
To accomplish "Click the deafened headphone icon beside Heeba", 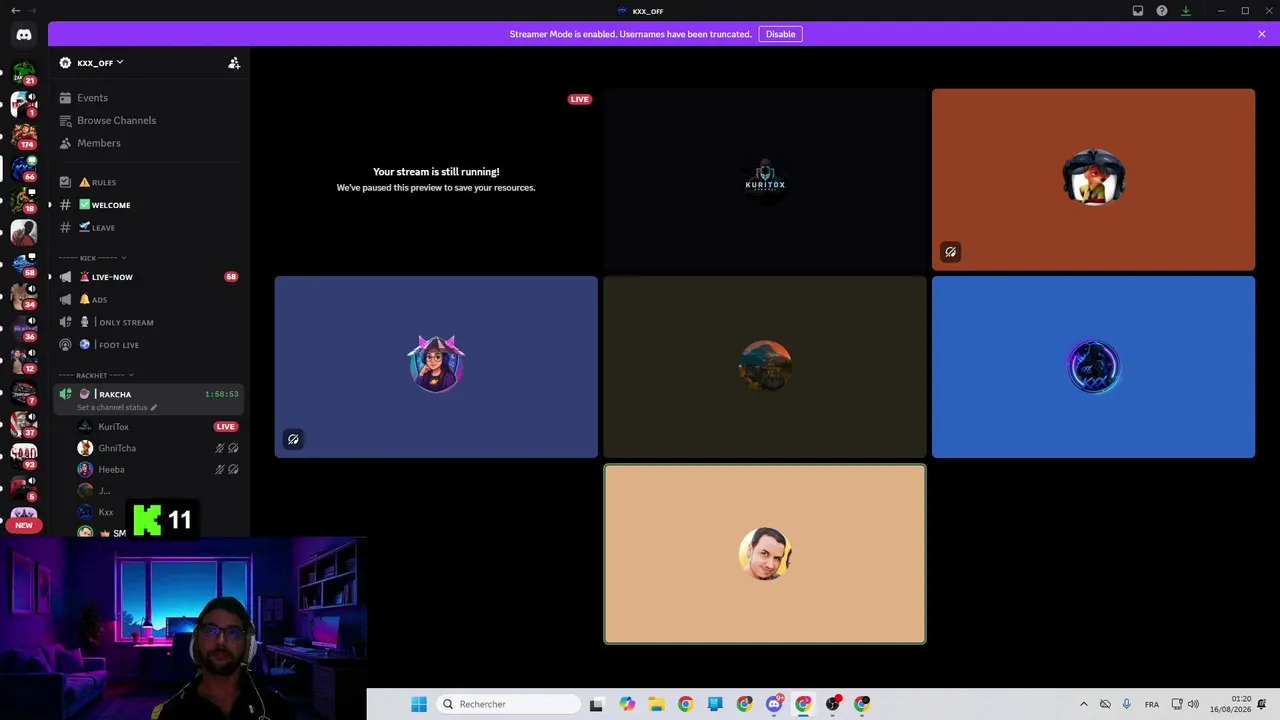I will pos(233,469).
